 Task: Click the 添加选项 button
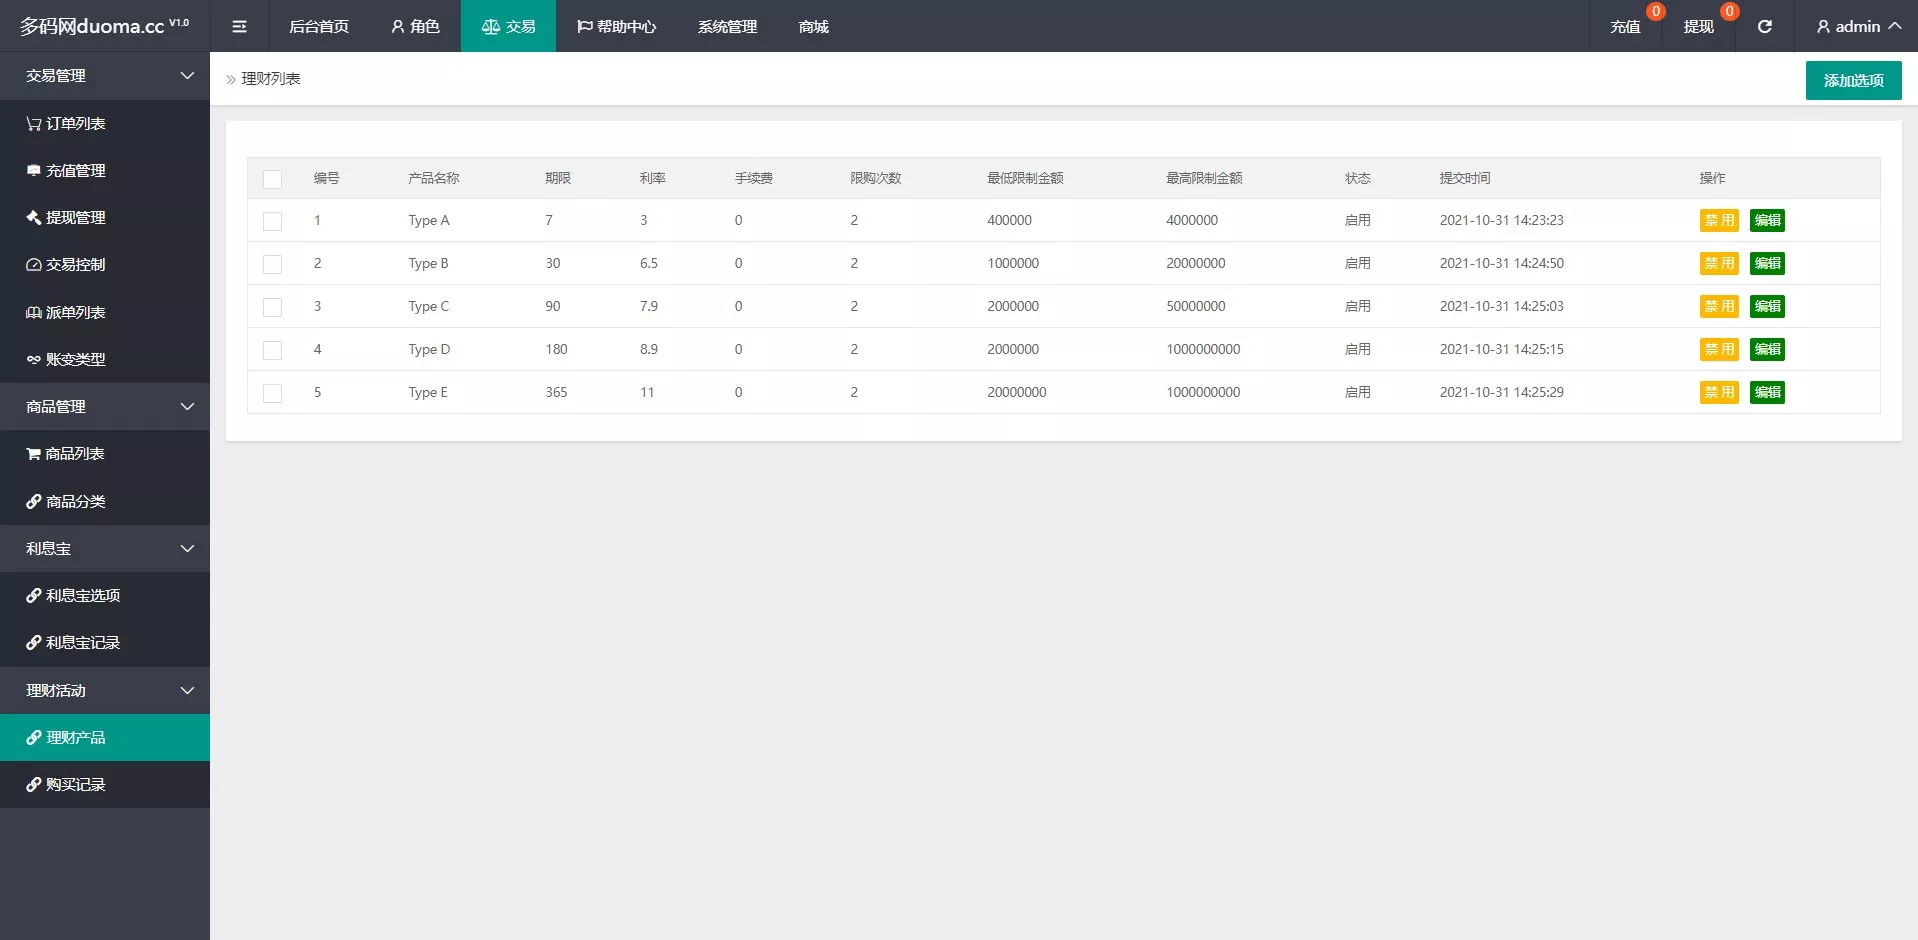click(1853, 80)
